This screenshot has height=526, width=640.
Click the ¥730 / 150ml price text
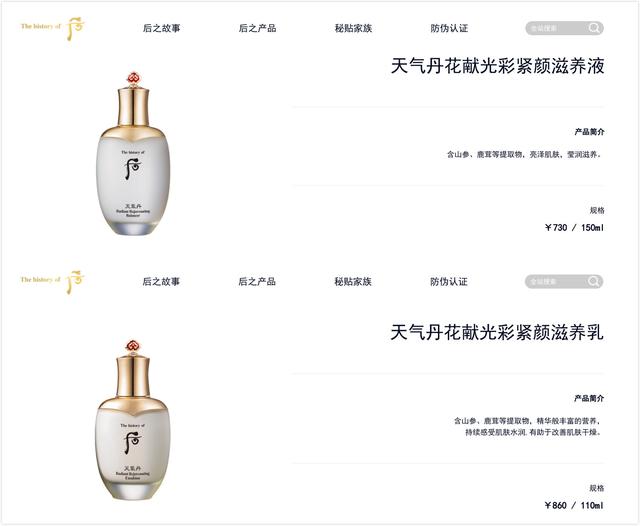coord(574,228)
